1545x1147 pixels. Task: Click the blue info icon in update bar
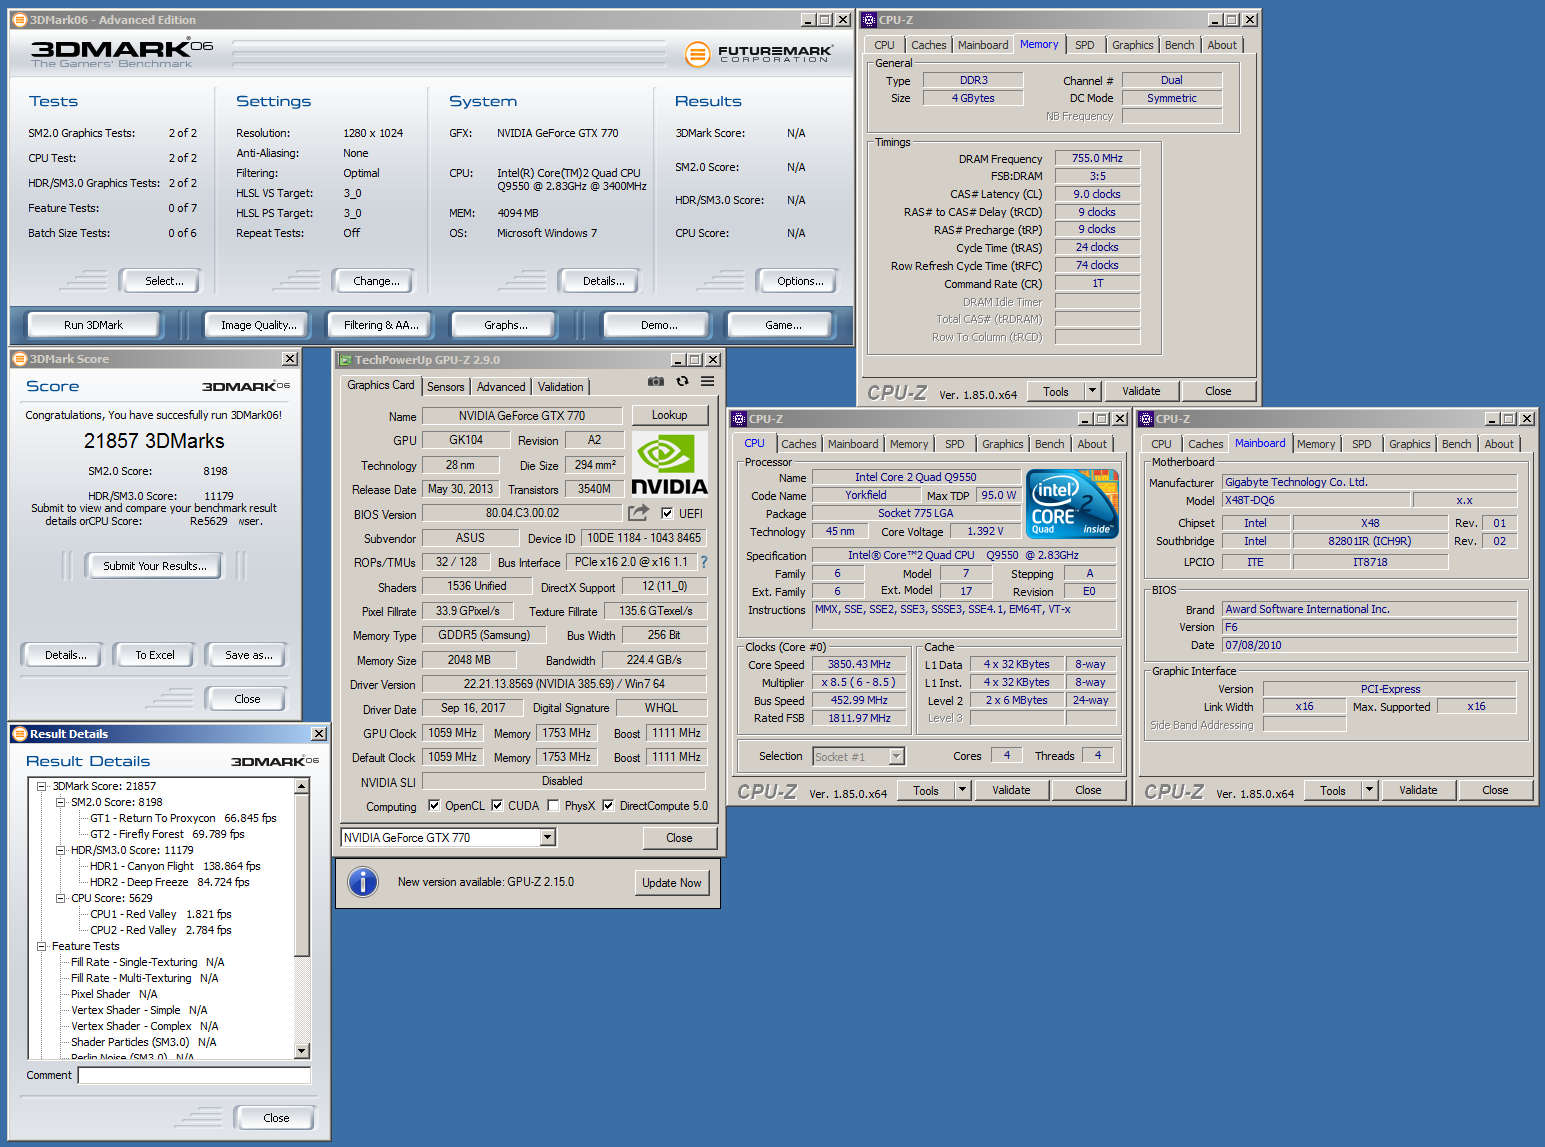point(362,882)
